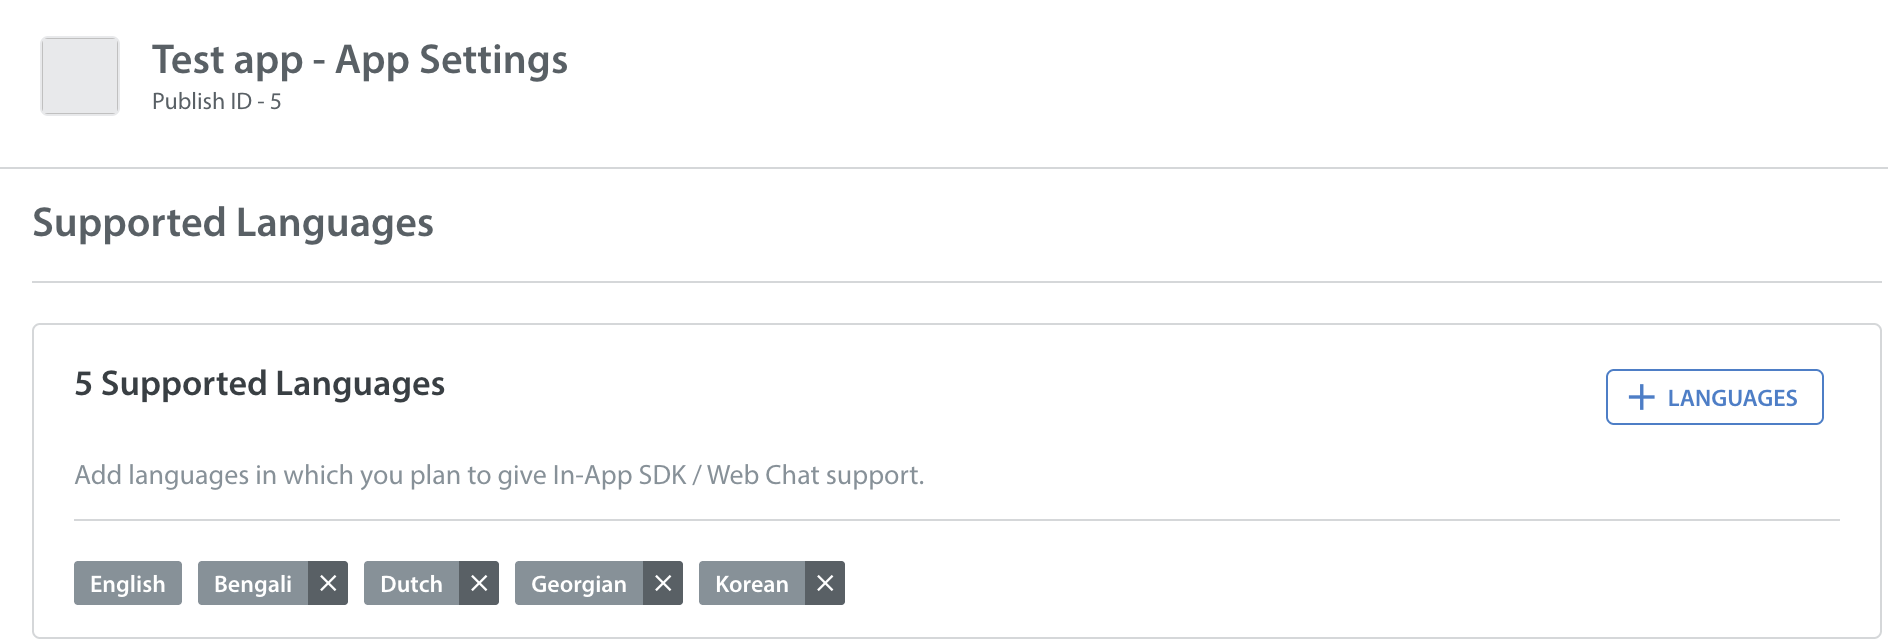Screen dimensions: 1888x644
Task: Delete Georgian from supported languages
Action: [663, 583]
